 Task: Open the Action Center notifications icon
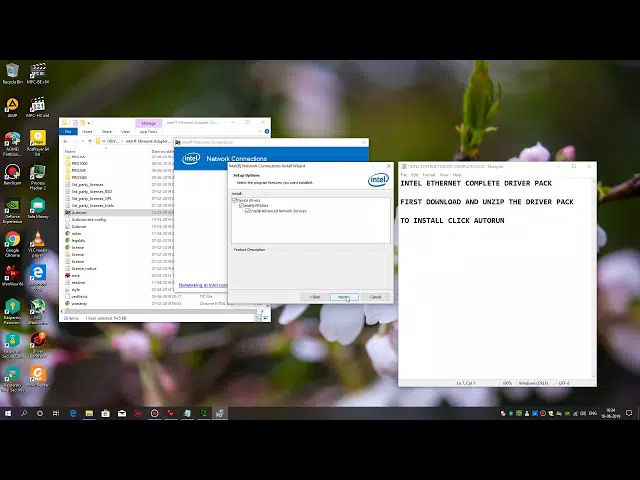tap(629, 413)
